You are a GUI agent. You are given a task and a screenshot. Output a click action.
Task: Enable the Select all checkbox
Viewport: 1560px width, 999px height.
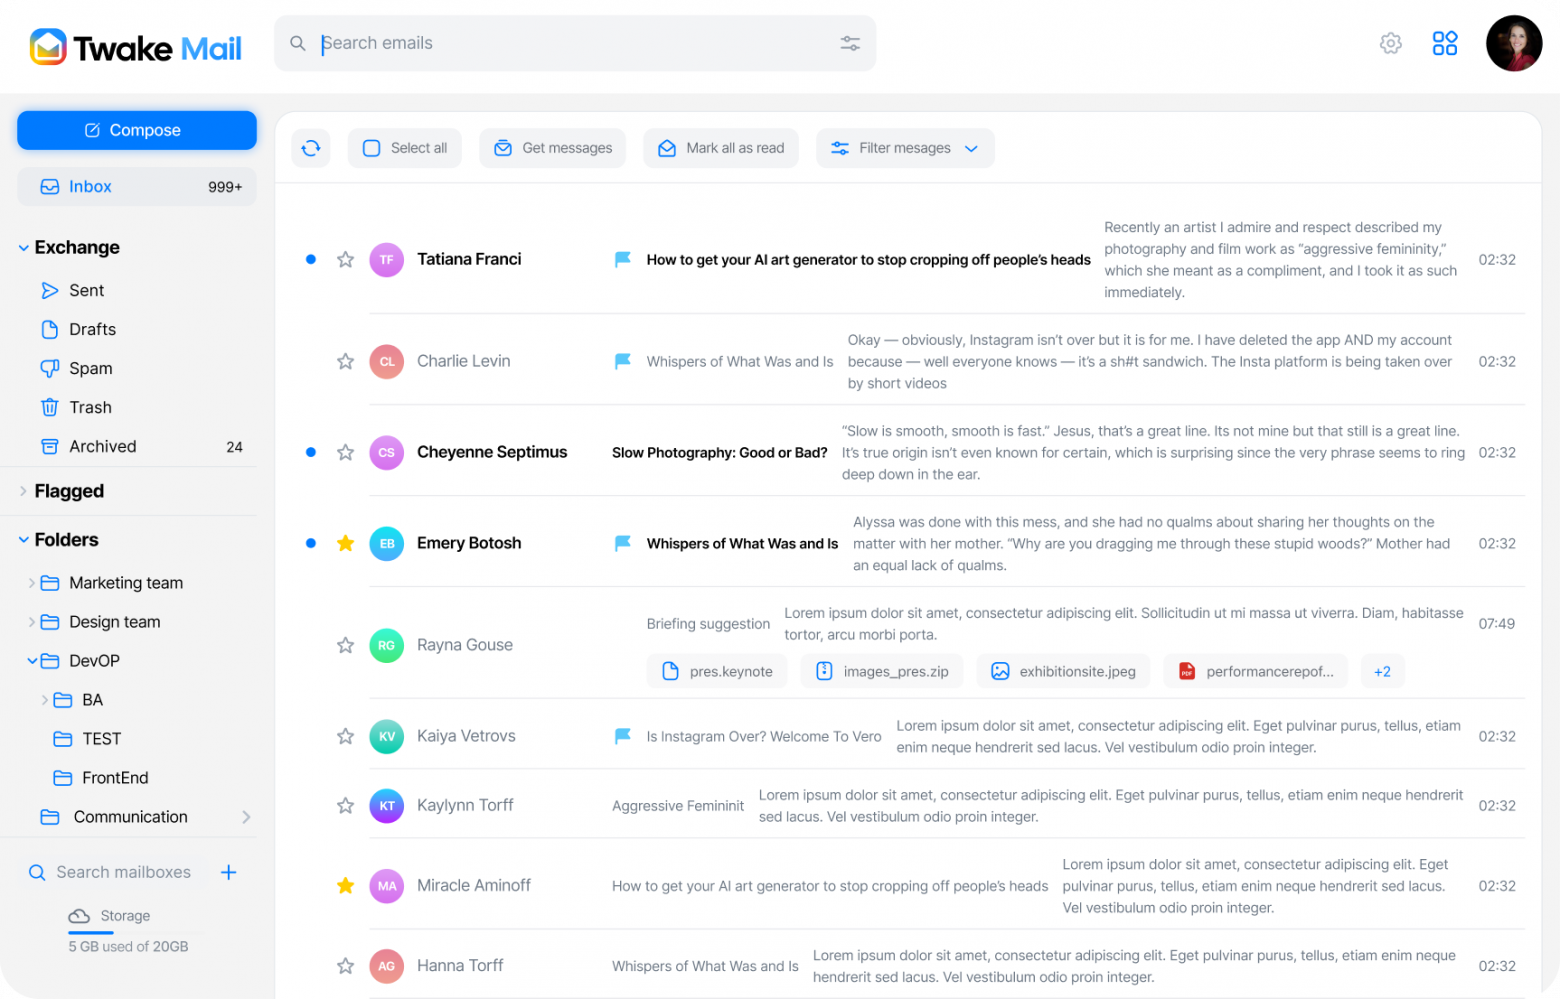coord(372,147)
